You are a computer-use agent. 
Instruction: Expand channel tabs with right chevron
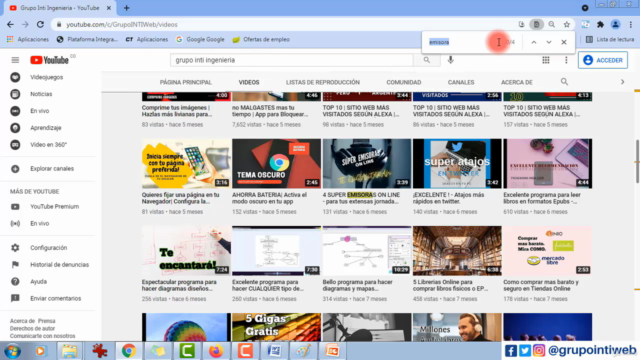622,82
